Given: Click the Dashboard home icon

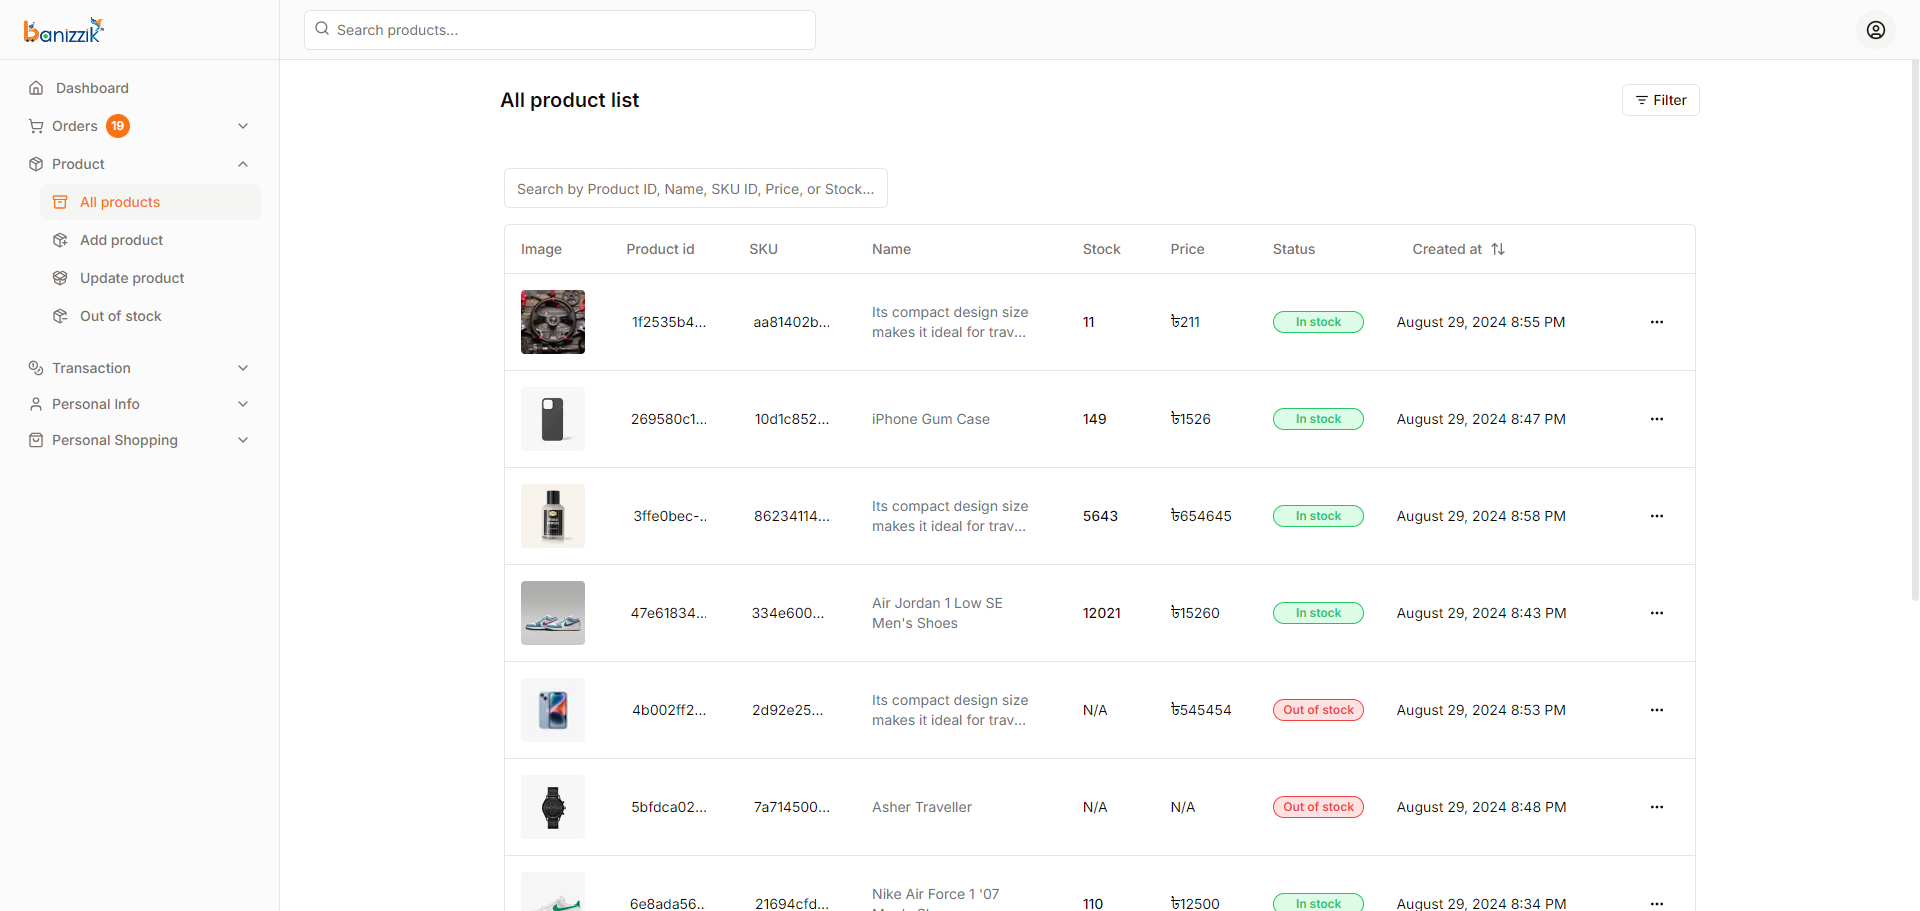Looking at the screenshot, I should 36,88.
